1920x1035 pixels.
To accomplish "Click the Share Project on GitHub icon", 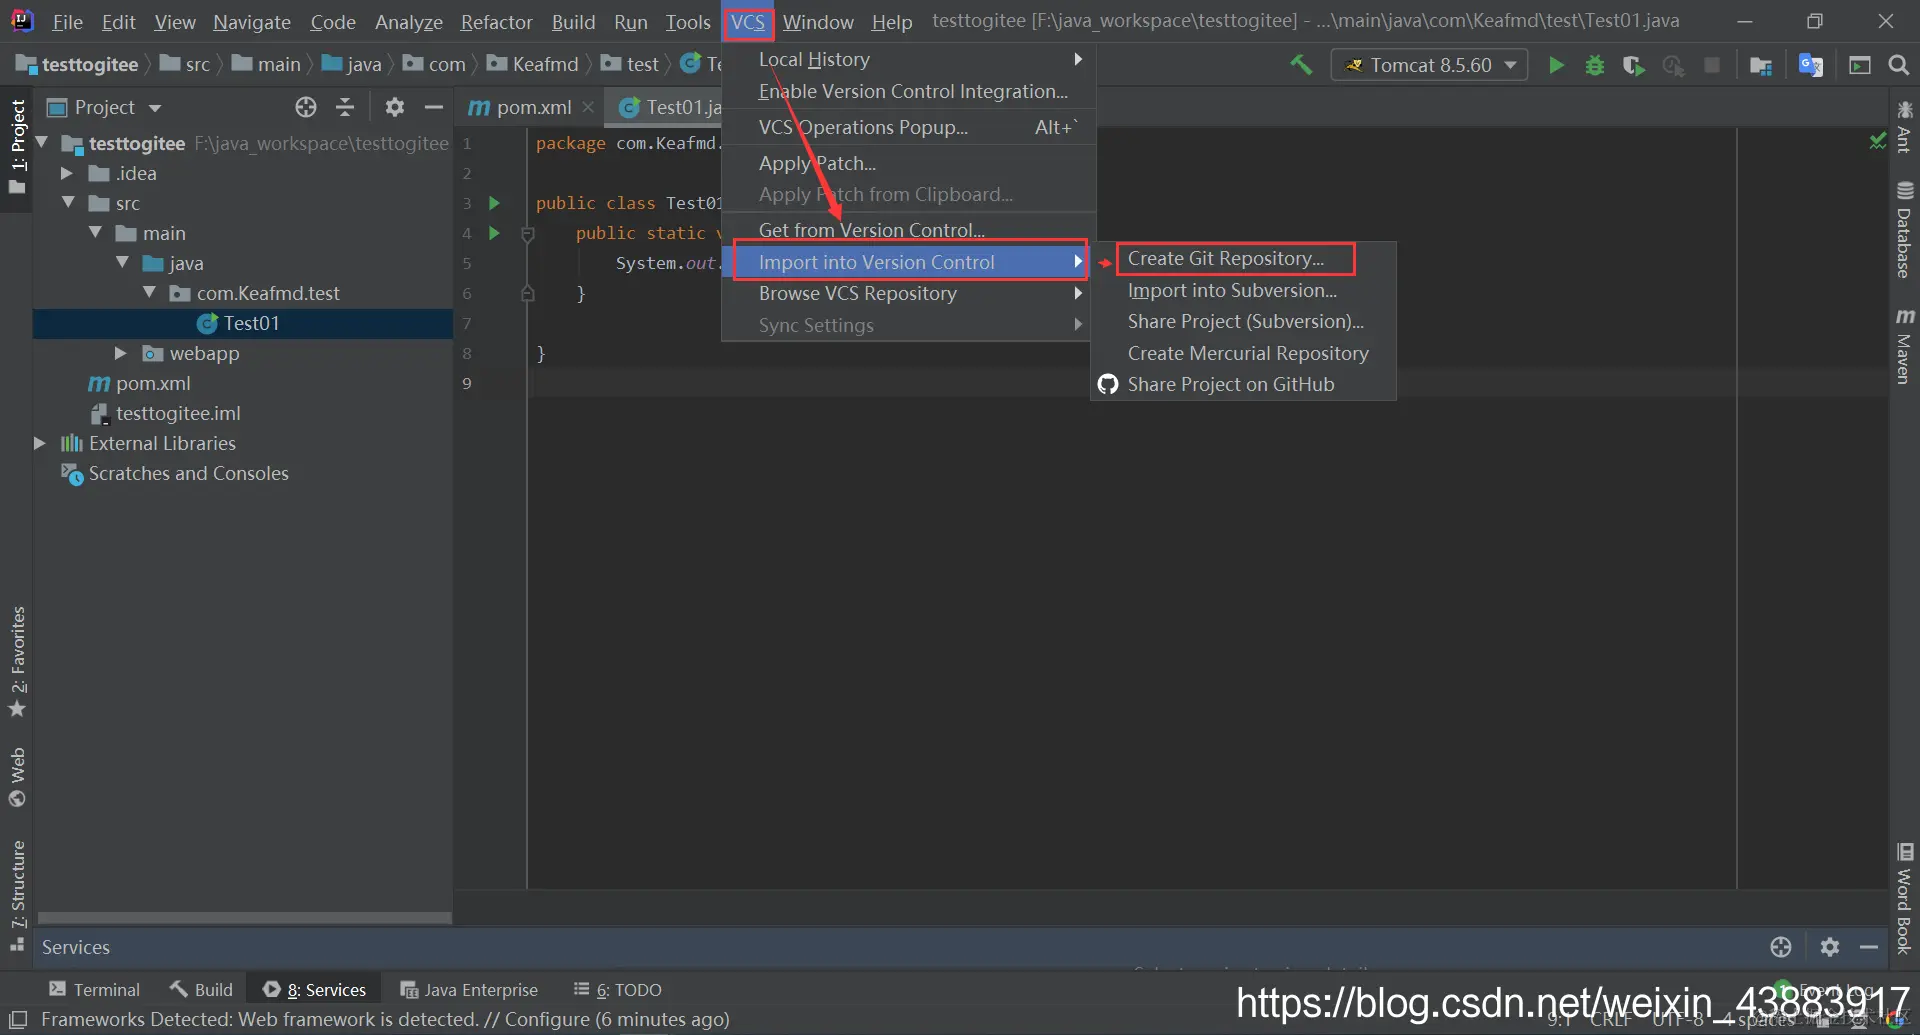I will 1108,385.
